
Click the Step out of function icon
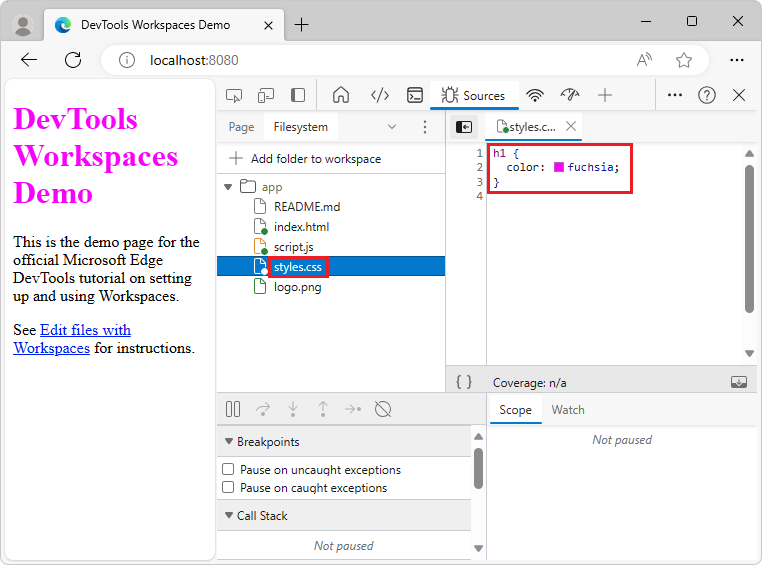click(323, 409)
